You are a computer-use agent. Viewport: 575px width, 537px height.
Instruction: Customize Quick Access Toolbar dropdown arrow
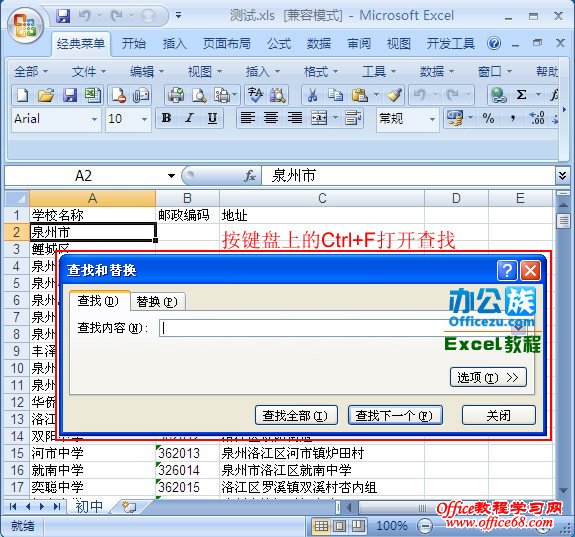[x=179, y=15]
